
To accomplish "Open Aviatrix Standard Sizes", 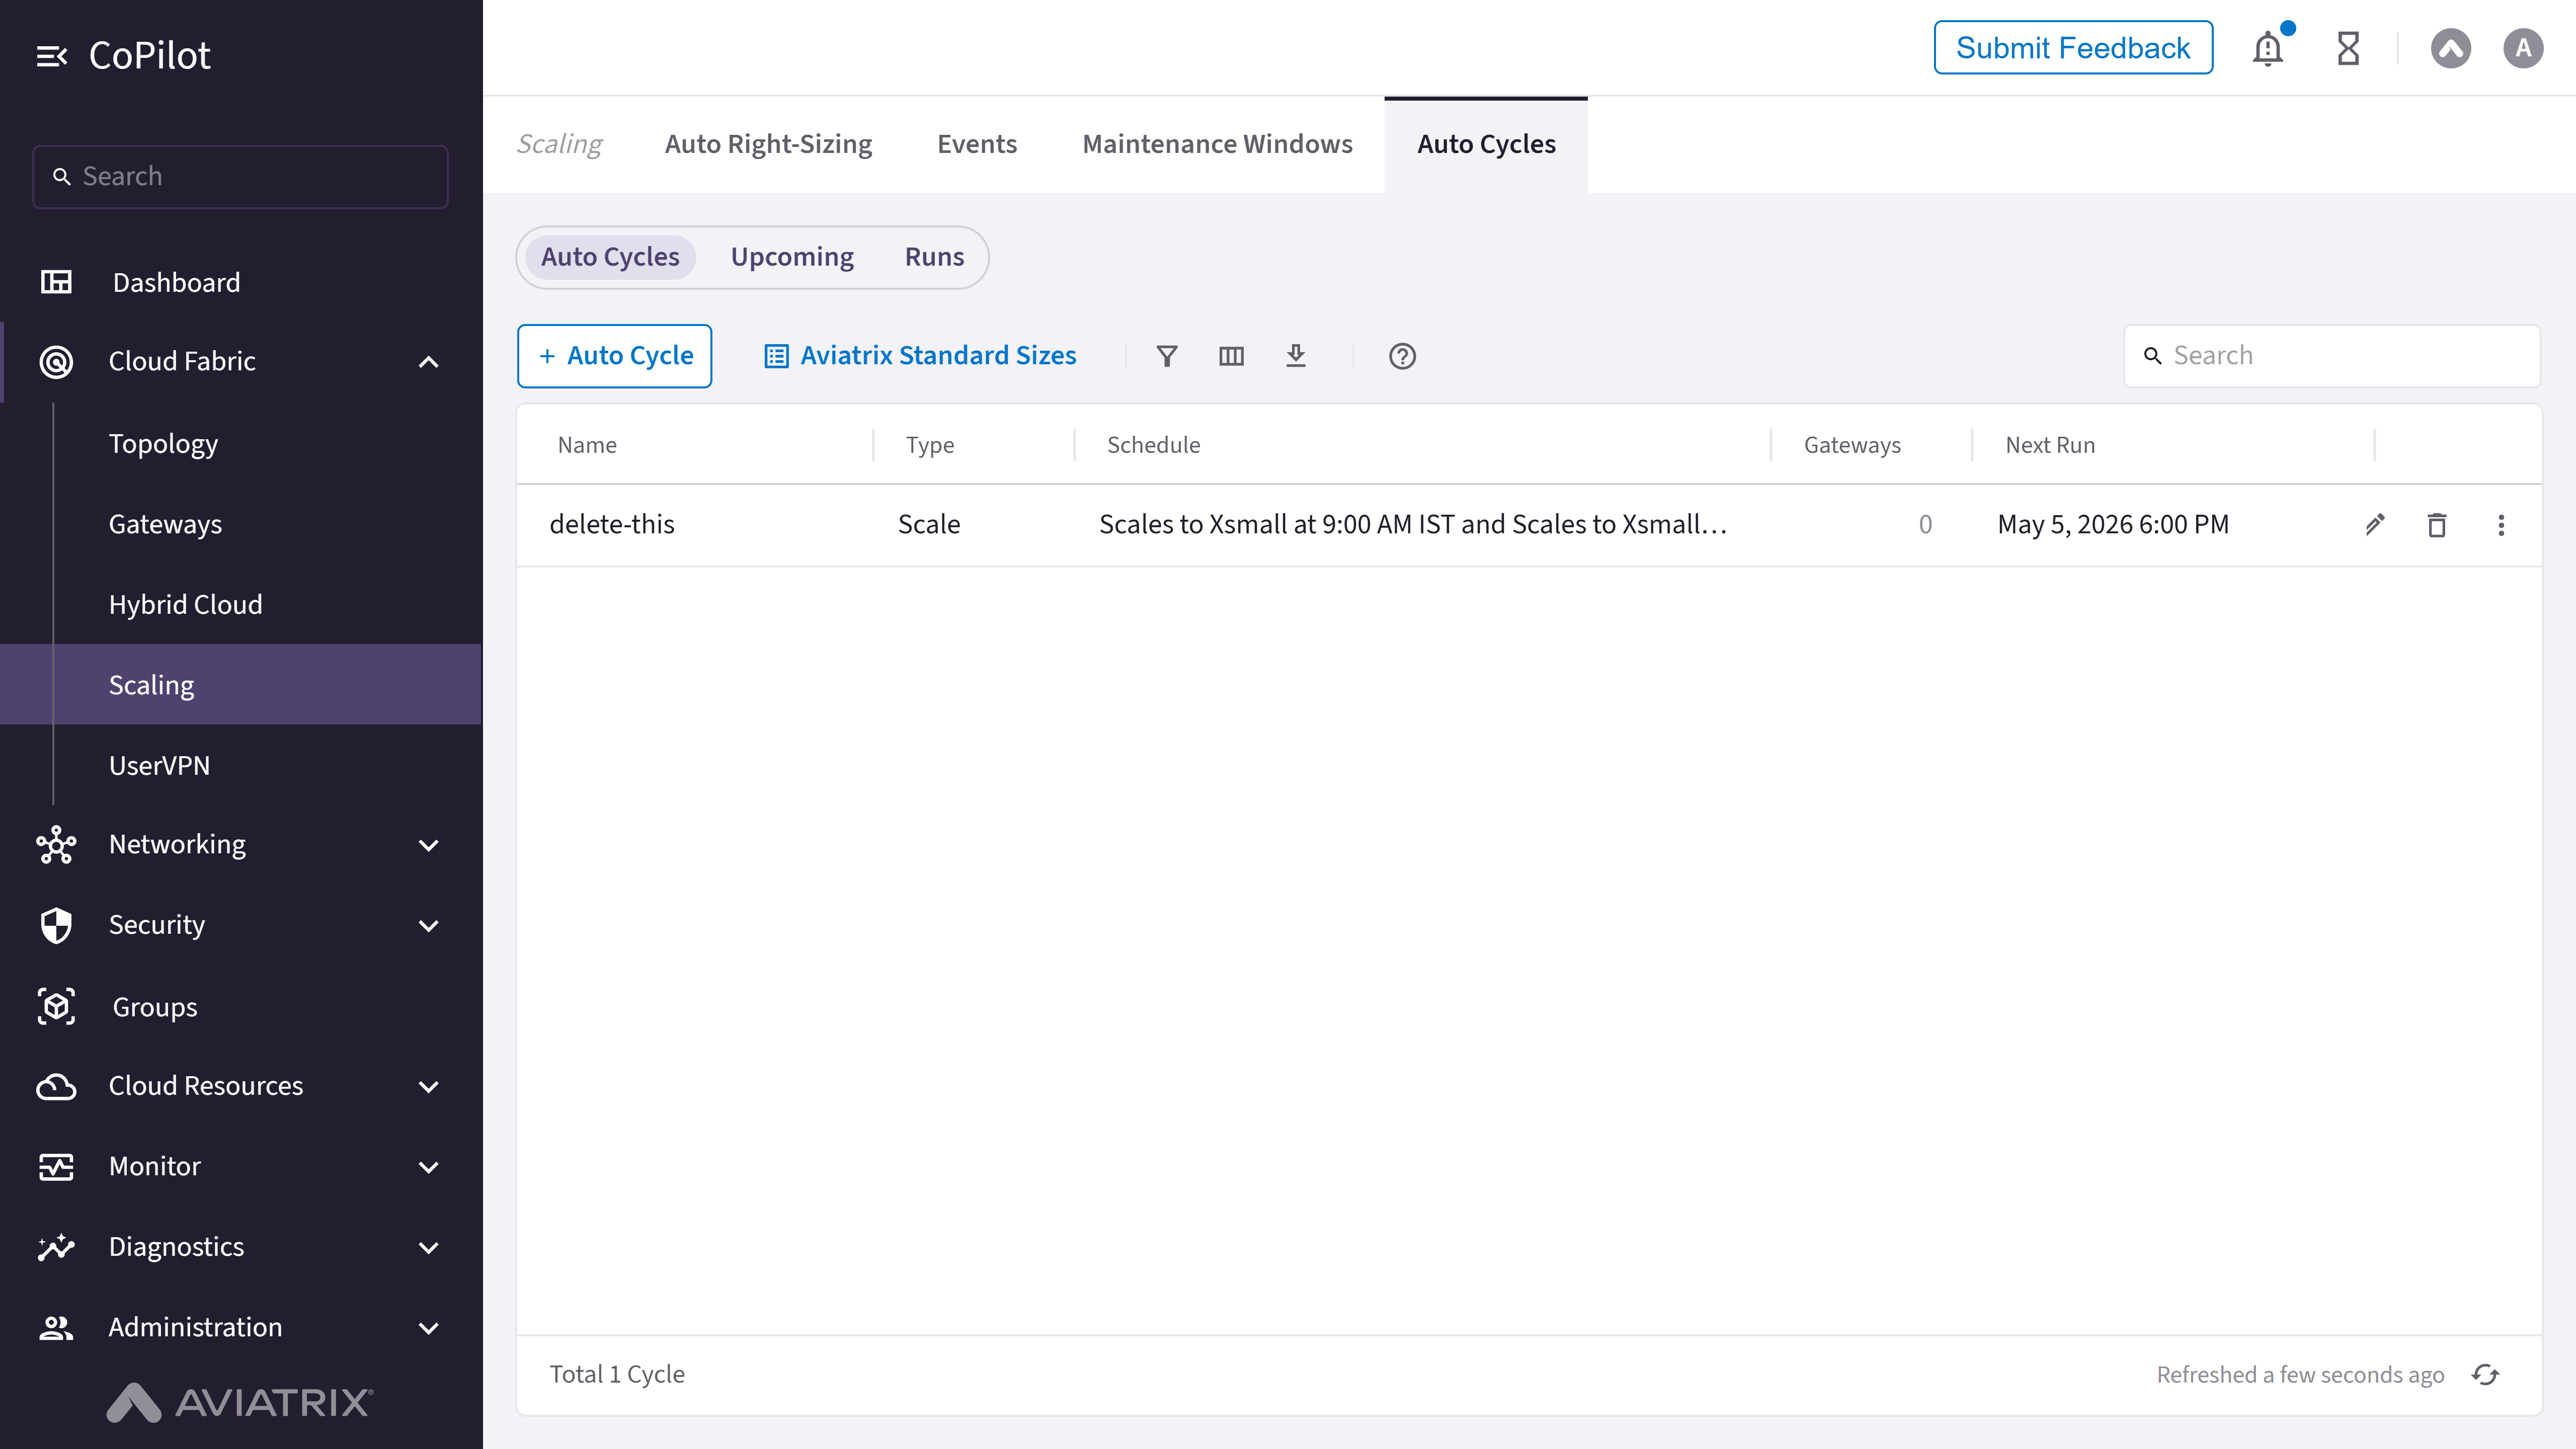I will click(920, 356).
